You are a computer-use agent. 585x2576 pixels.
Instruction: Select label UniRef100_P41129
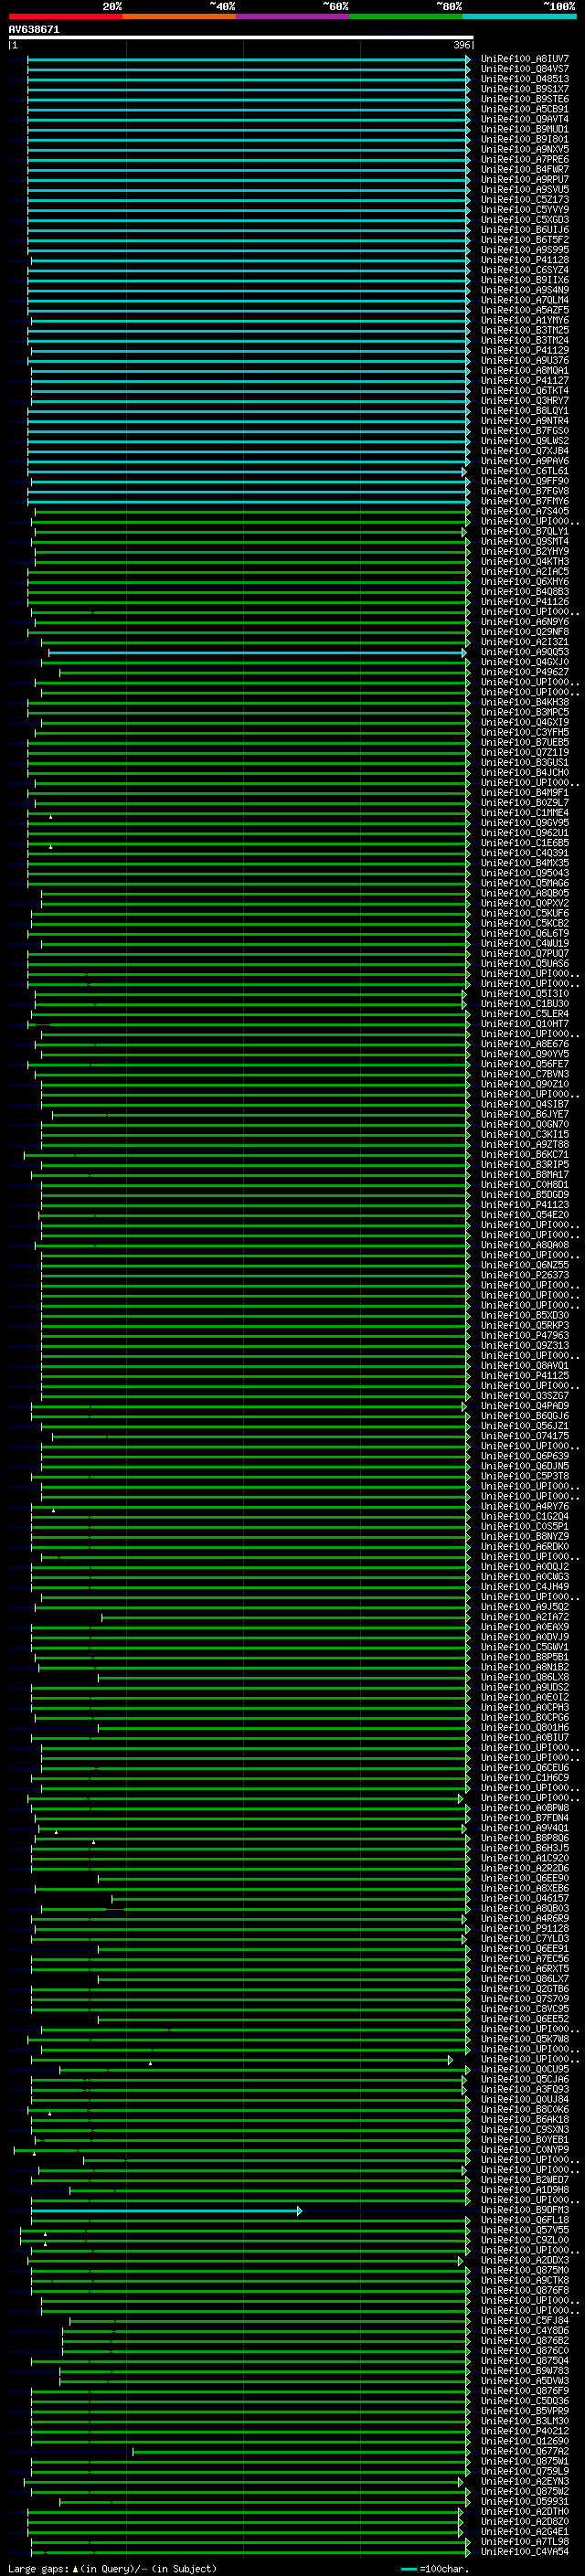tap(525, 350)
